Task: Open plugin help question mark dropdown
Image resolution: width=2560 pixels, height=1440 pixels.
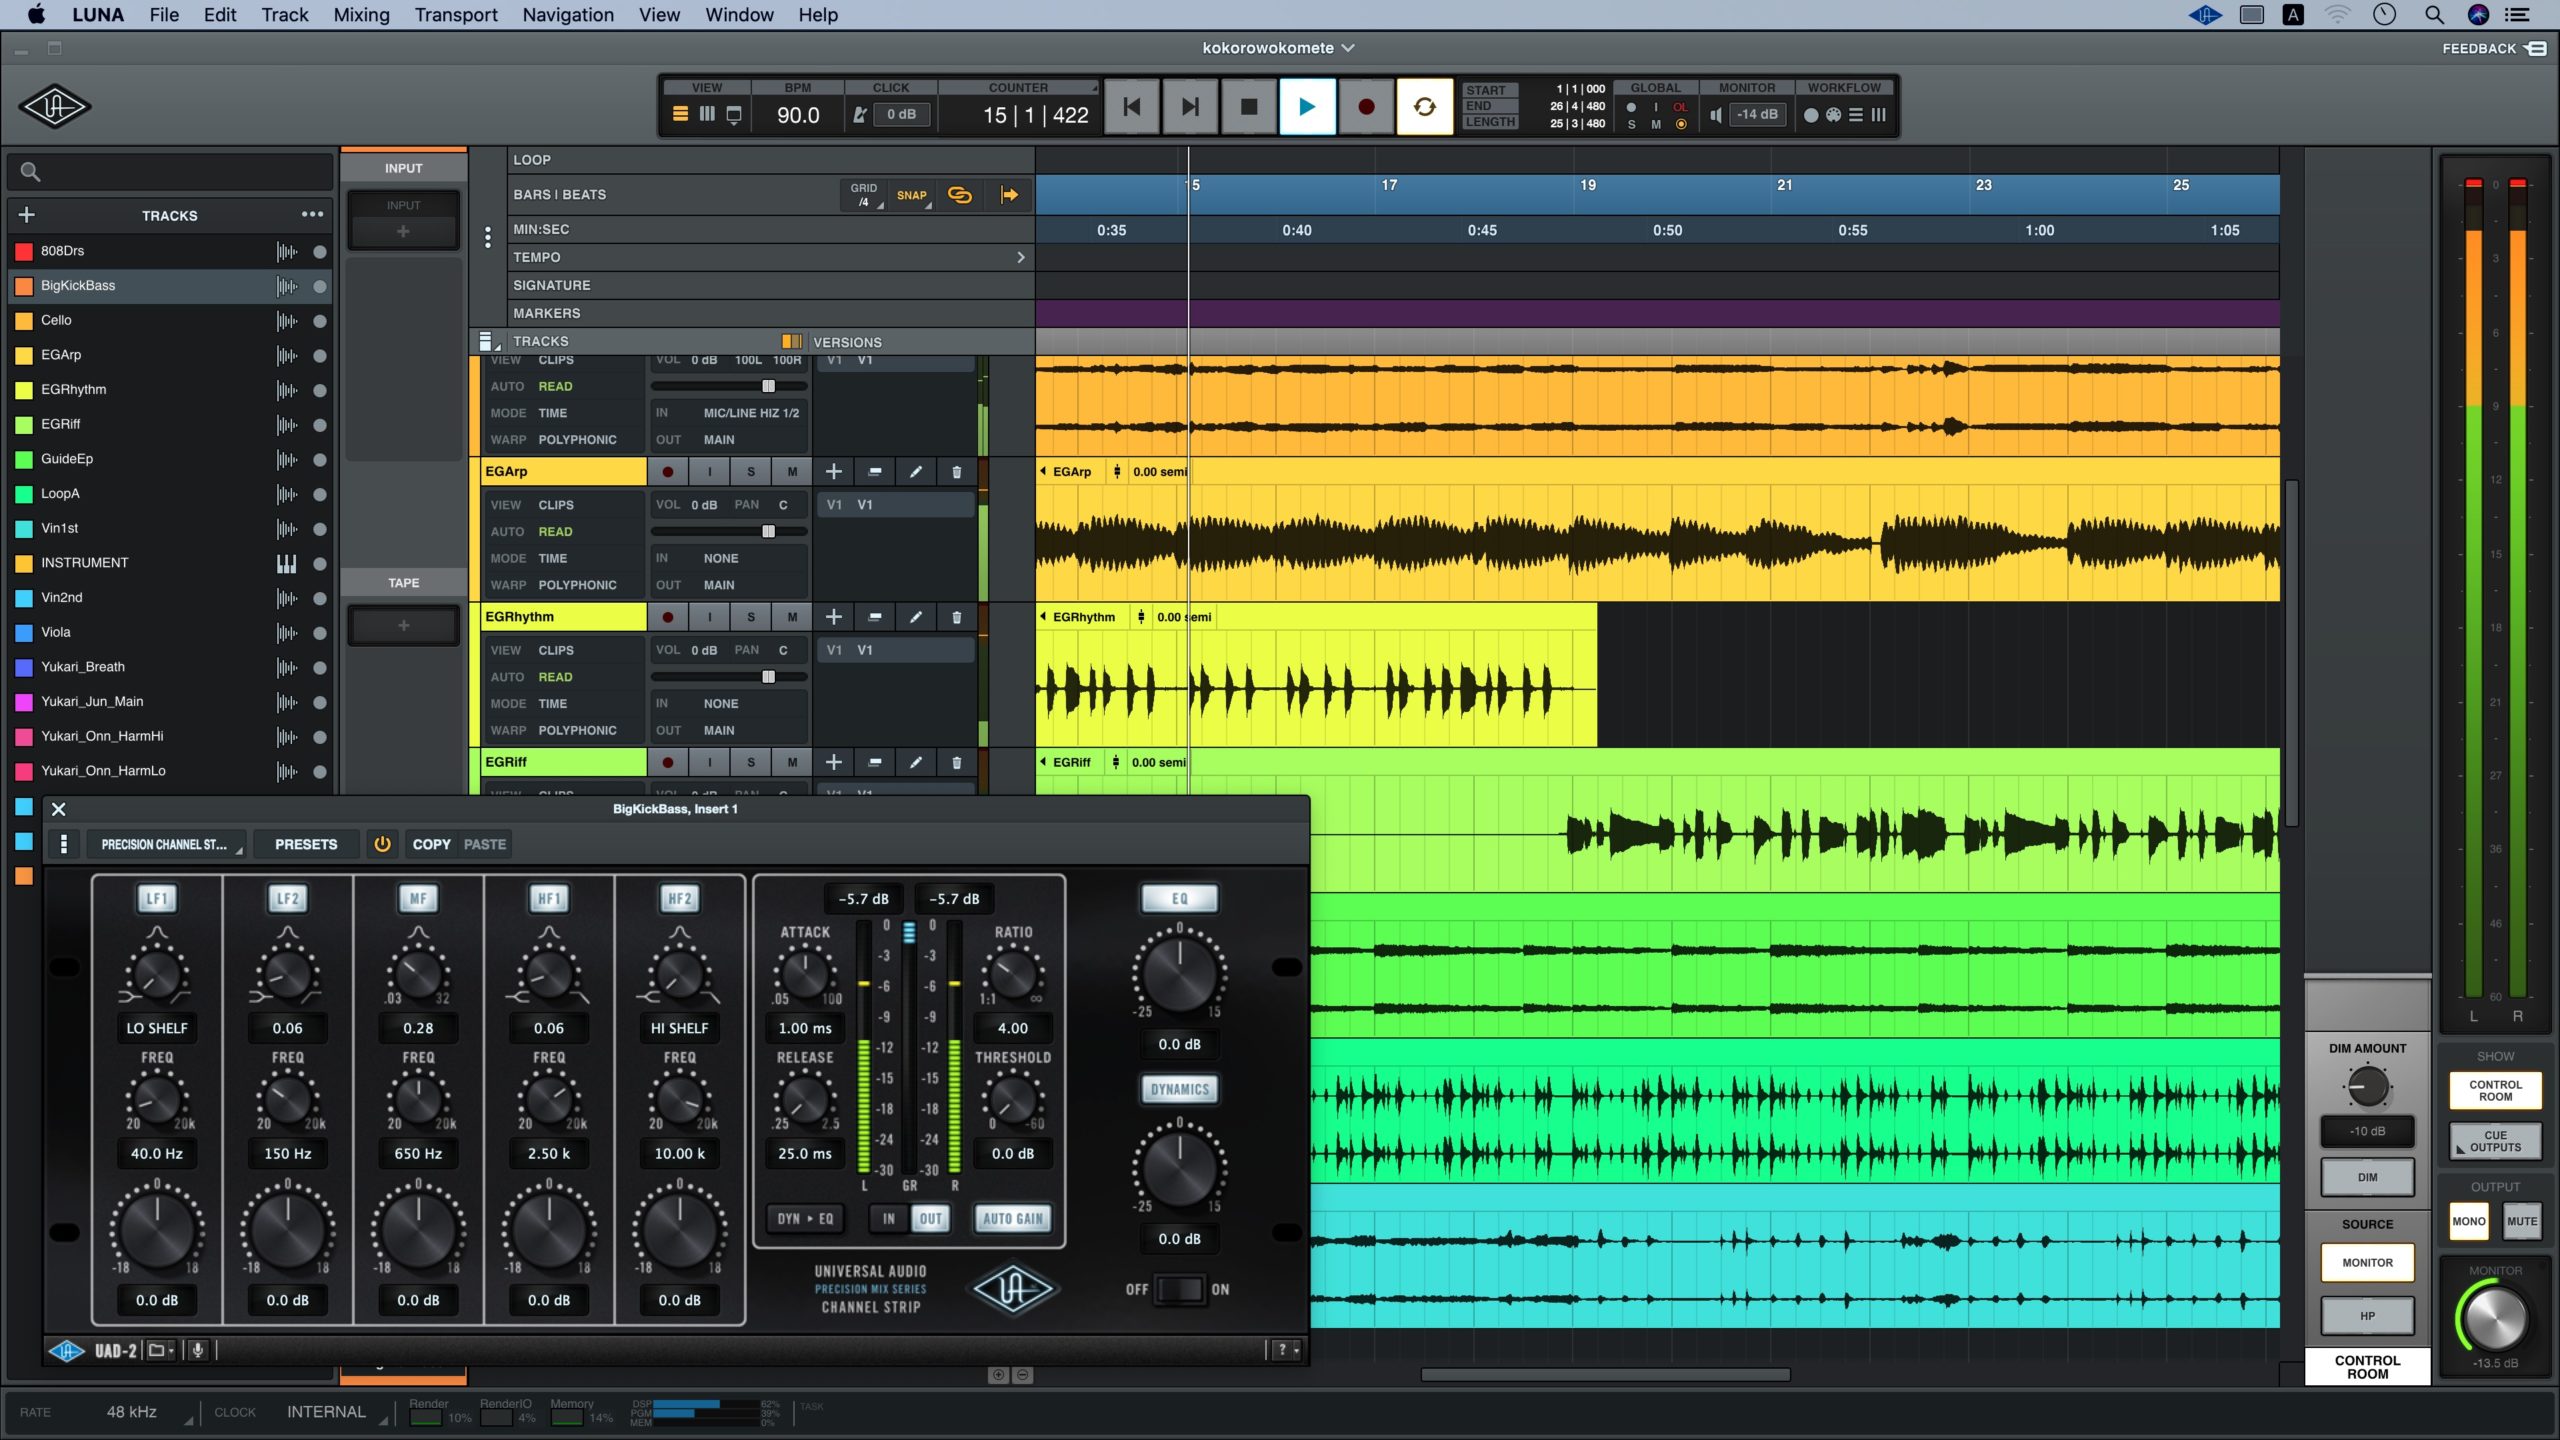Action: click(1287, 1351)
